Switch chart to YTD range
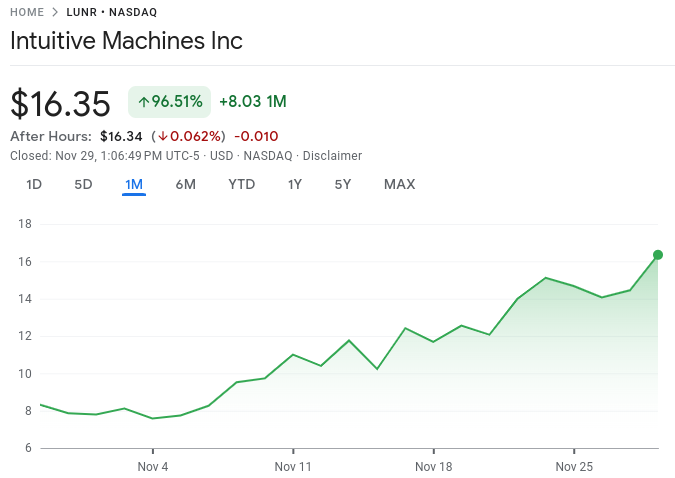This screenshot has height=478, width=675. tap(241, 184)
